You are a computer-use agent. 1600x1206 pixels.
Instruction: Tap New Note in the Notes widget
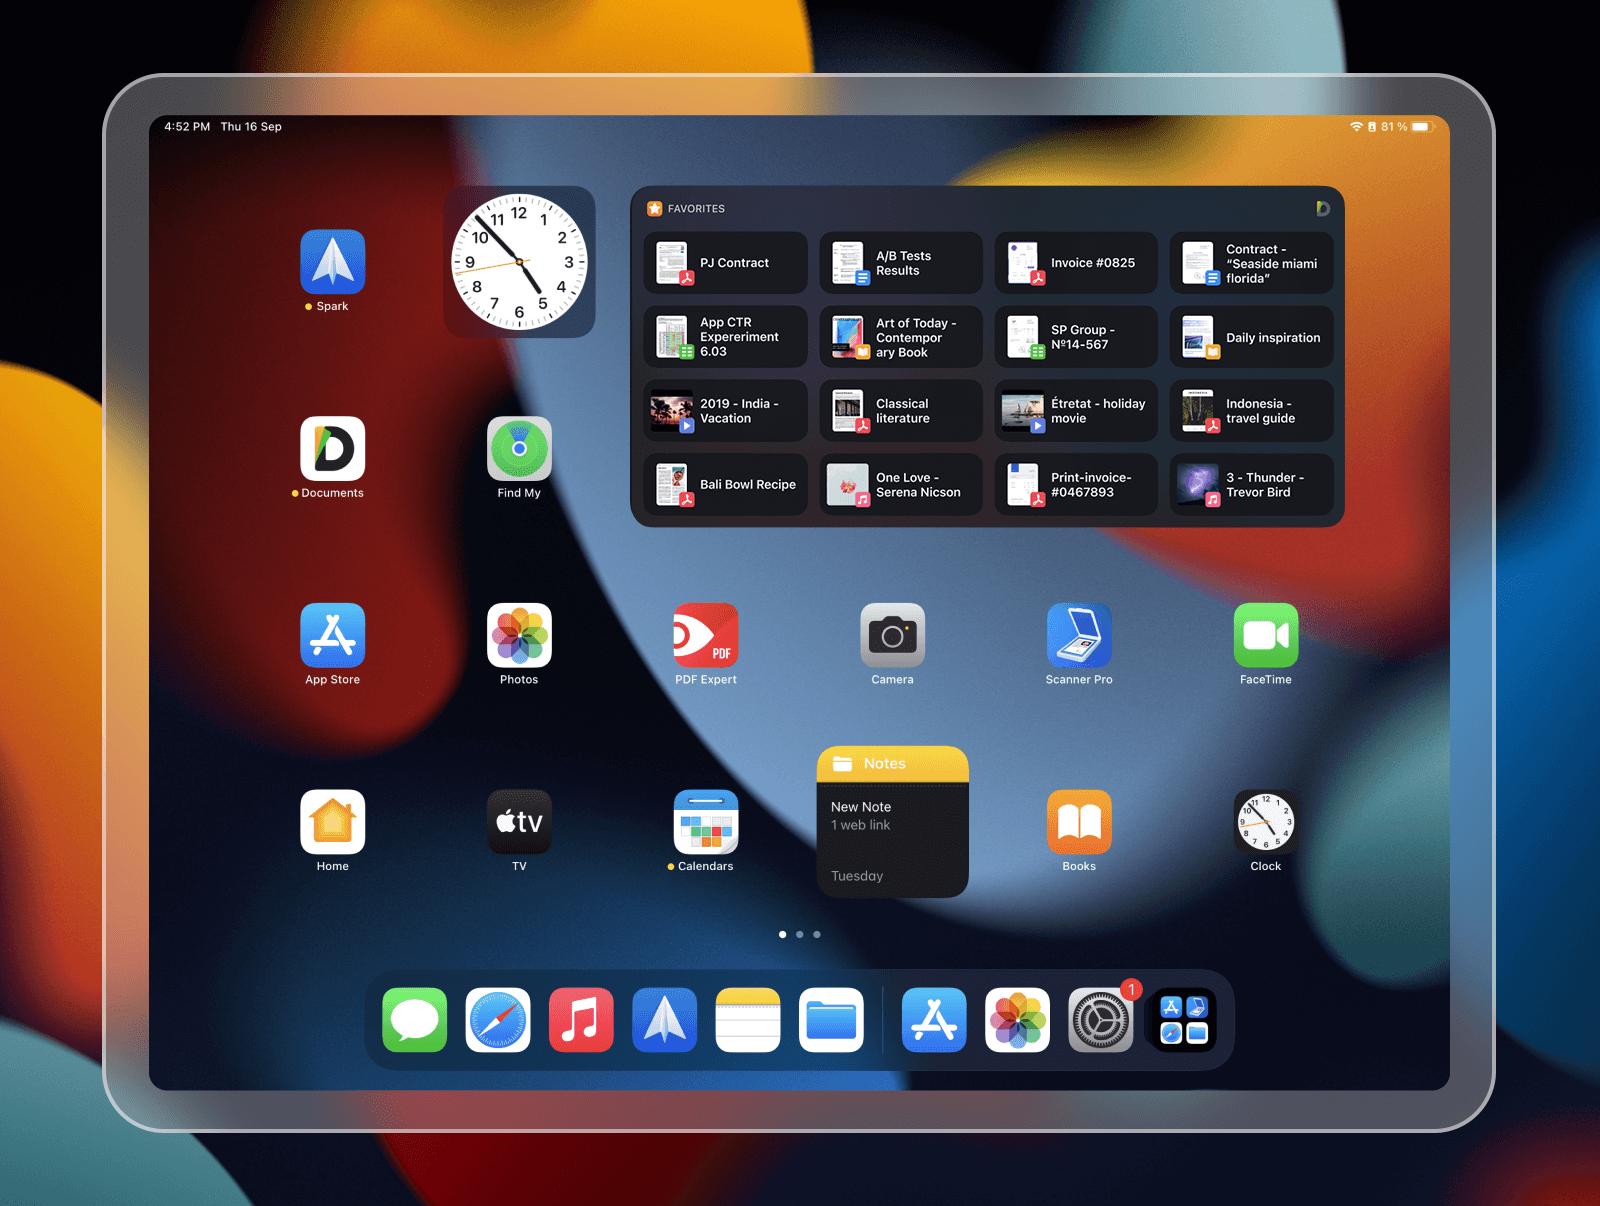(x=860, y=806)
